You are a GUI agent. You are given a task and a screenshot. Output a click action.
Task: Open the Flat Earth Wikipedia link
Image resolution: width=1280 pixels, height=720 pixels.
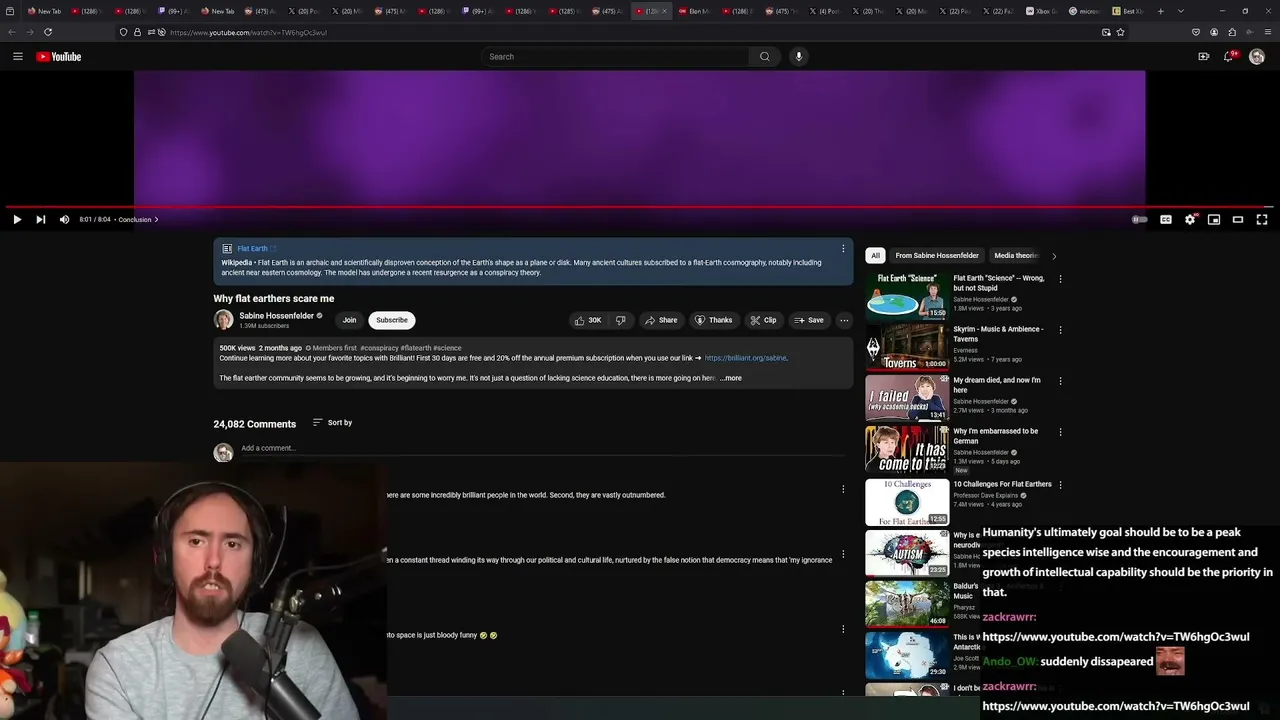[x=252, y=249]
